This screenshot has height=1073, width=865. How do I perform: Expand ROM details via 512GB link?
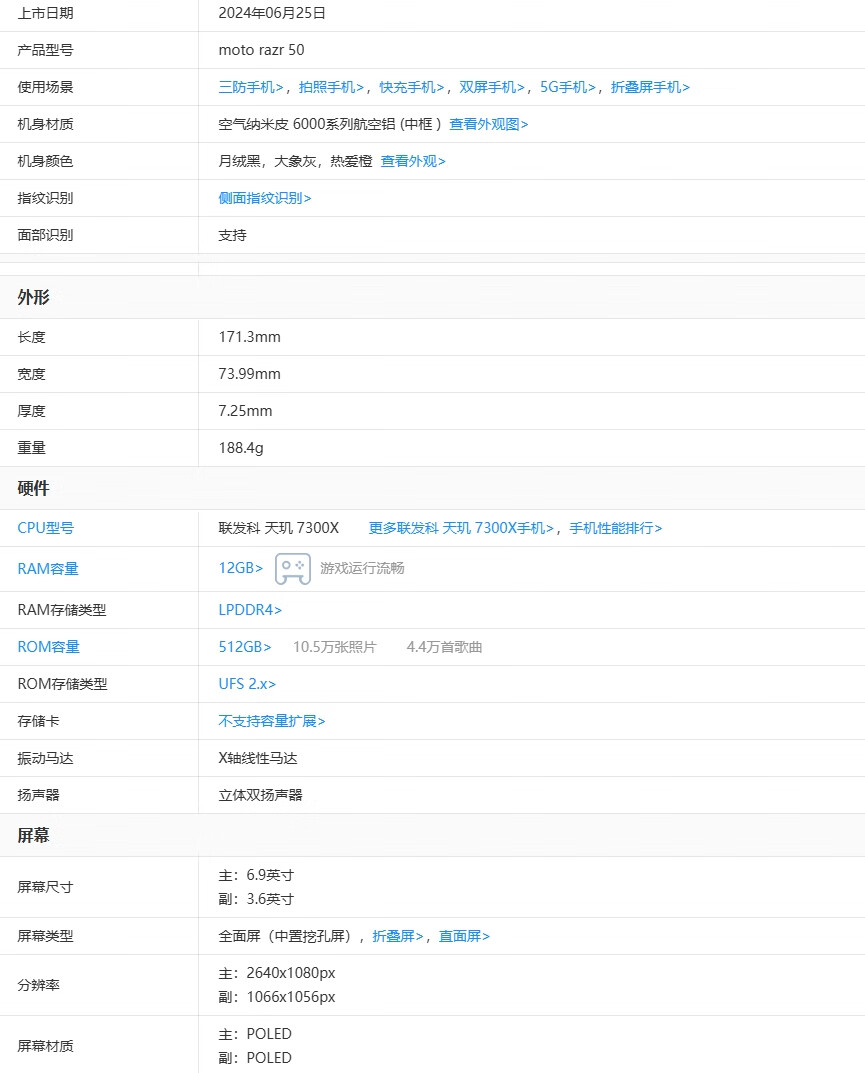[244, 647]
